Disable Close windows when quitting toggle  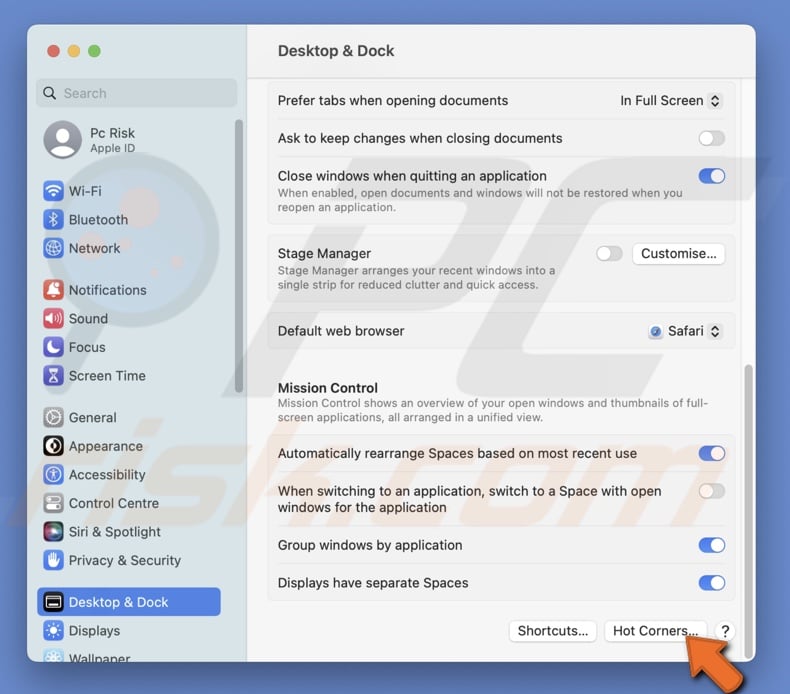pyautogui.click(x=711, y=176)
